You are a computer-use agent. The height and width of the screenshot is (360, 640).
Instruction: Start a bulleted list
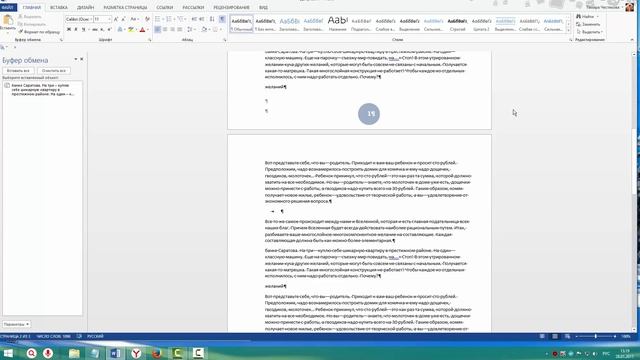pos(158,19)
